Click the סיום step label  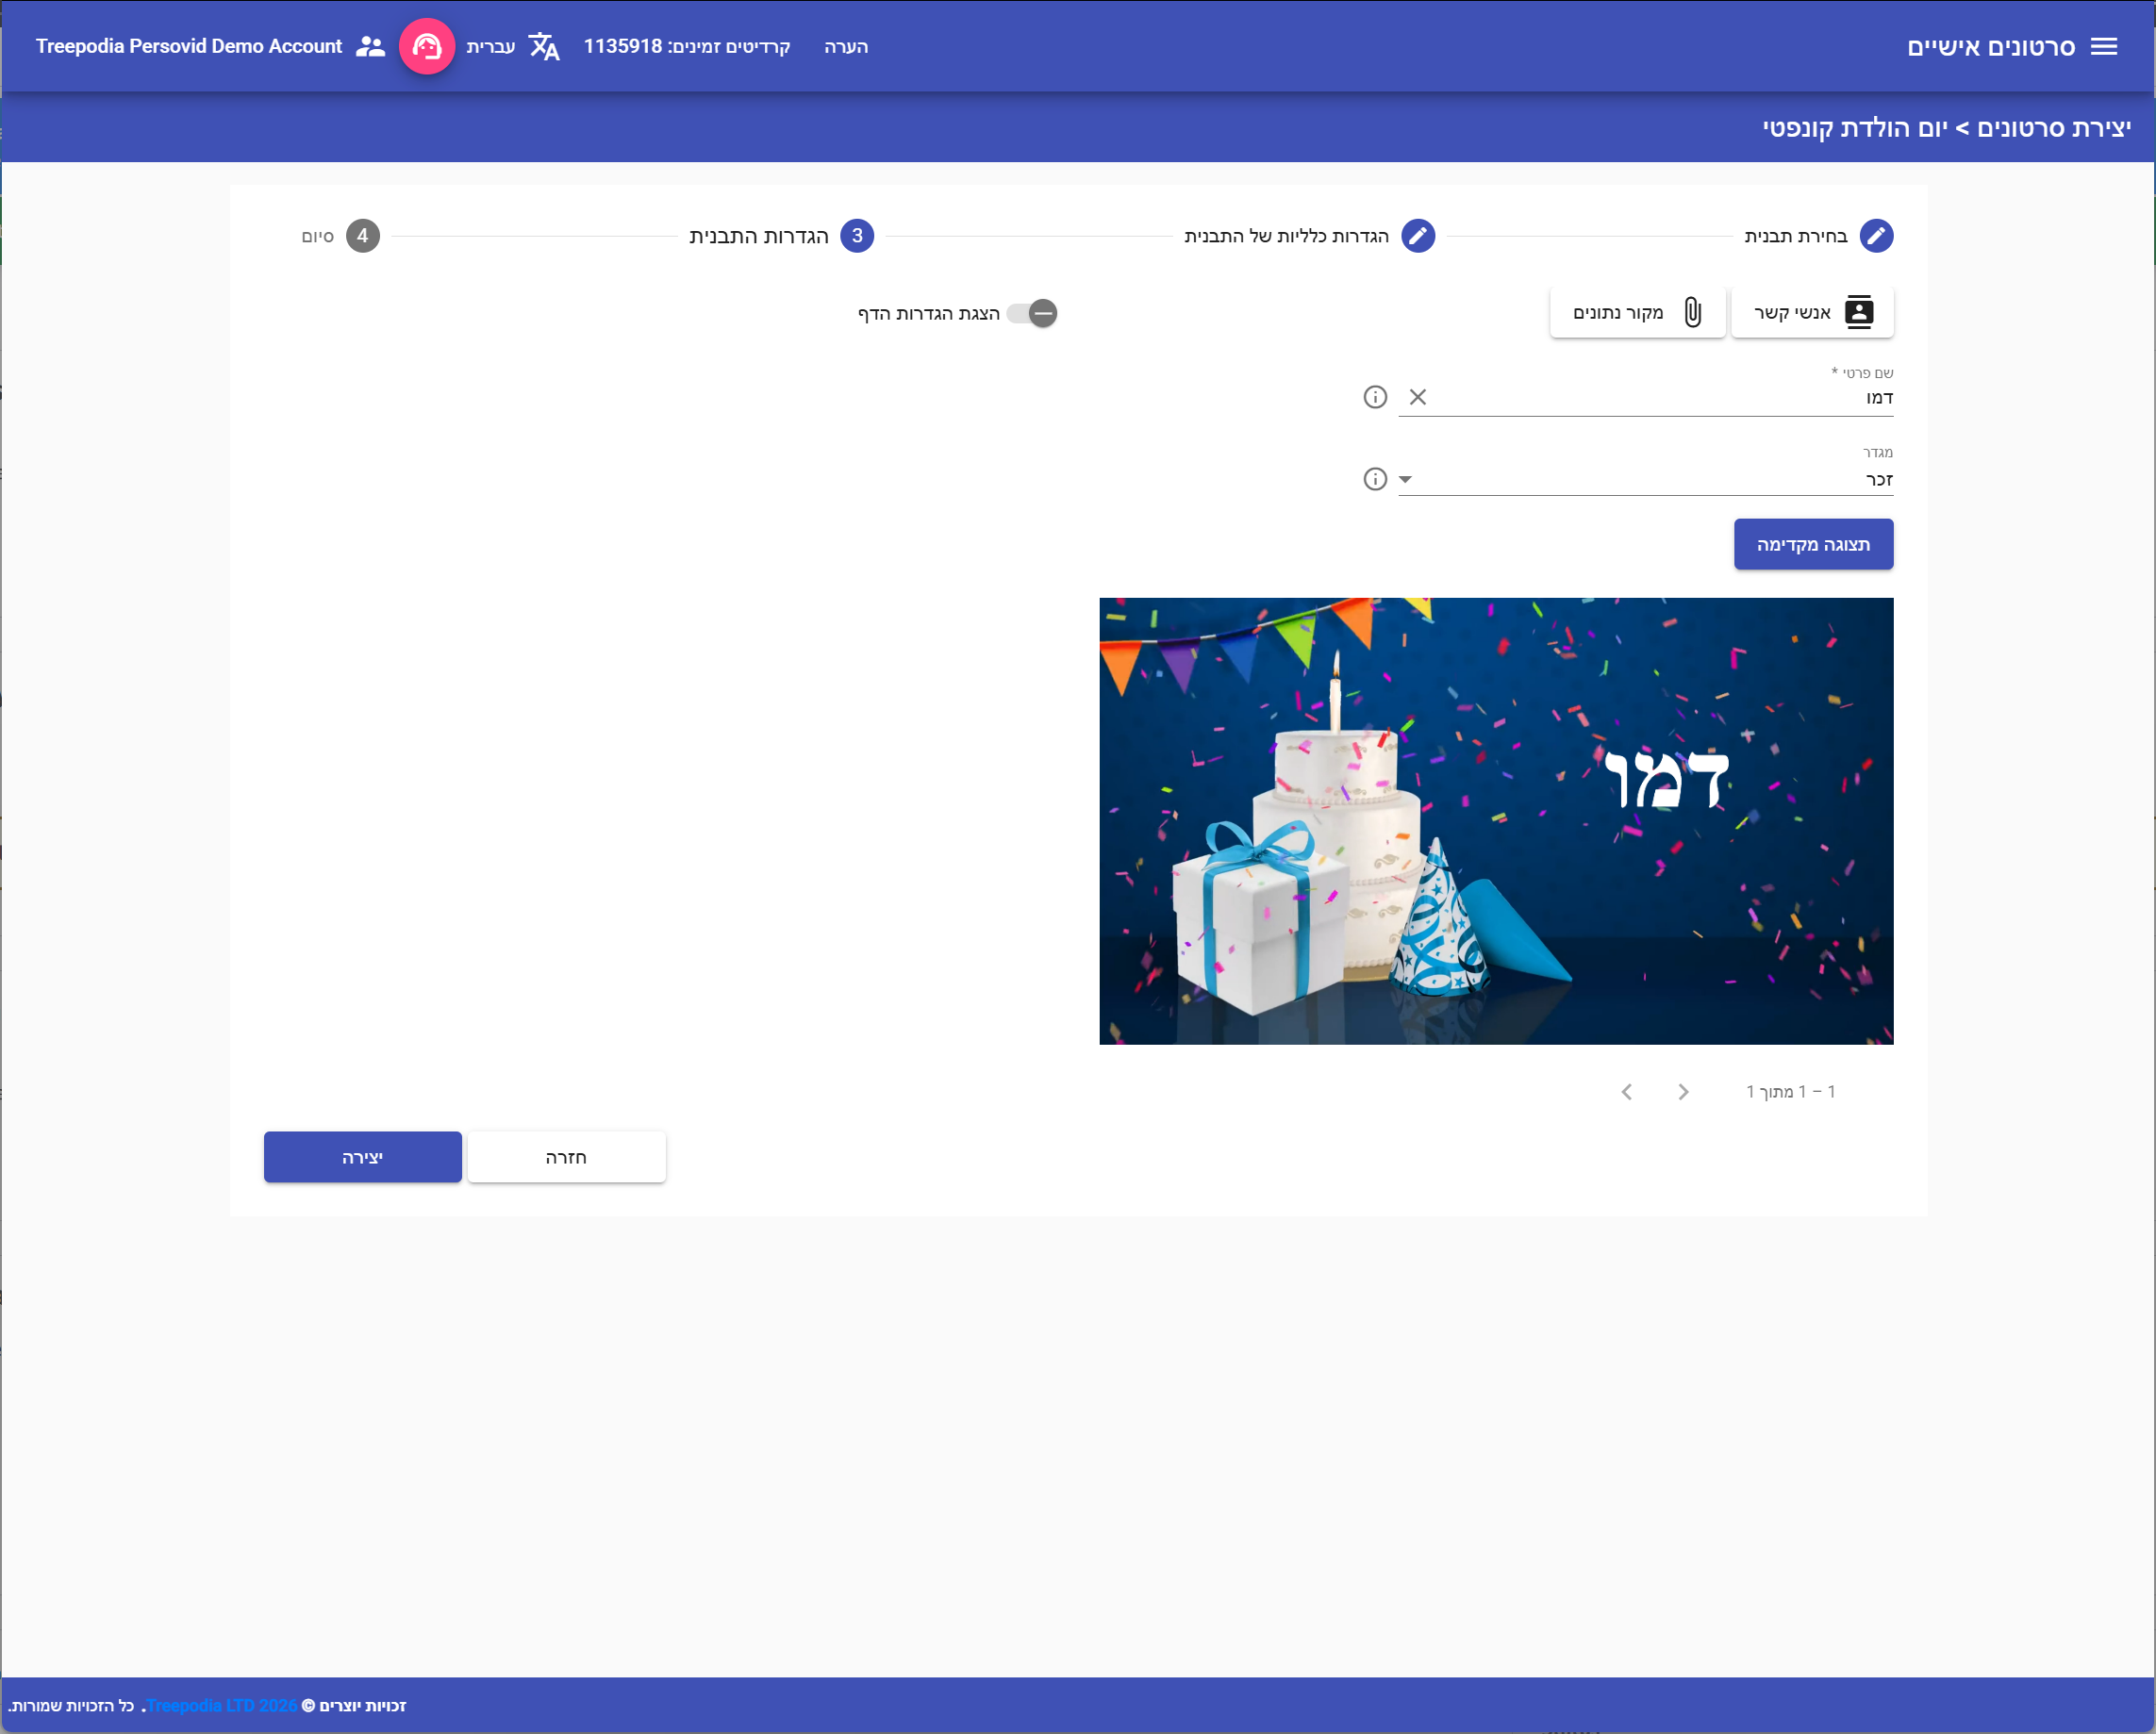[x=318, y=236]
